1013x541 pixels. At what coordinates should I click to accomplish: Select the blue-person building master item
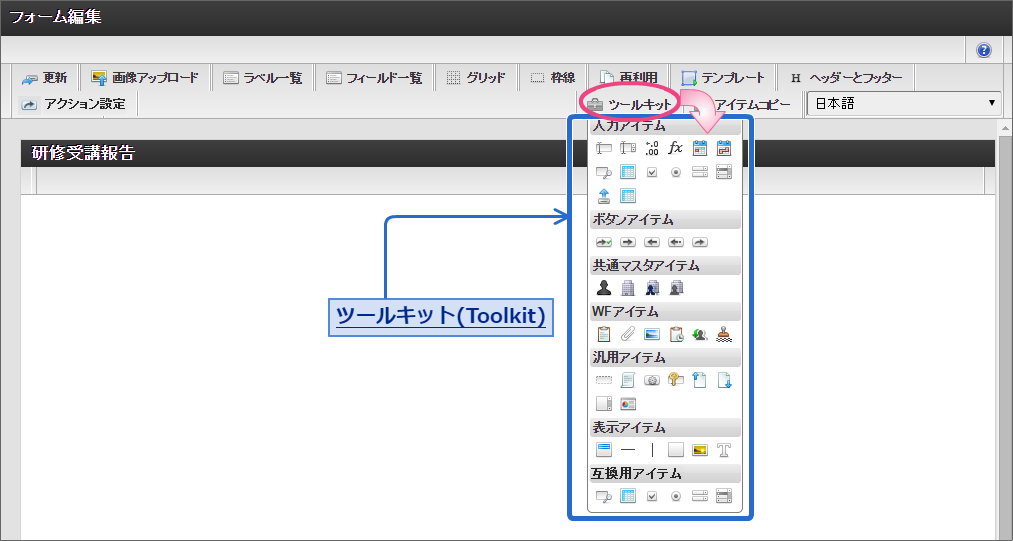(x=652, y=288)
